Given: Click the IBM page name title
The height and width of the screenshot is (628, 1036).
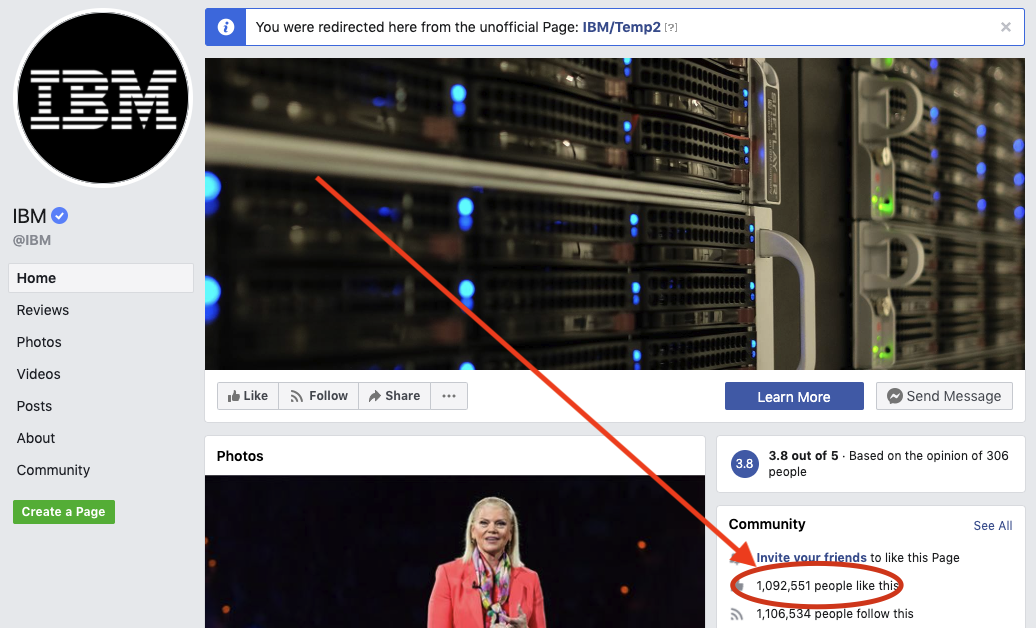Looking at the screenshot, I should point(30,216).
